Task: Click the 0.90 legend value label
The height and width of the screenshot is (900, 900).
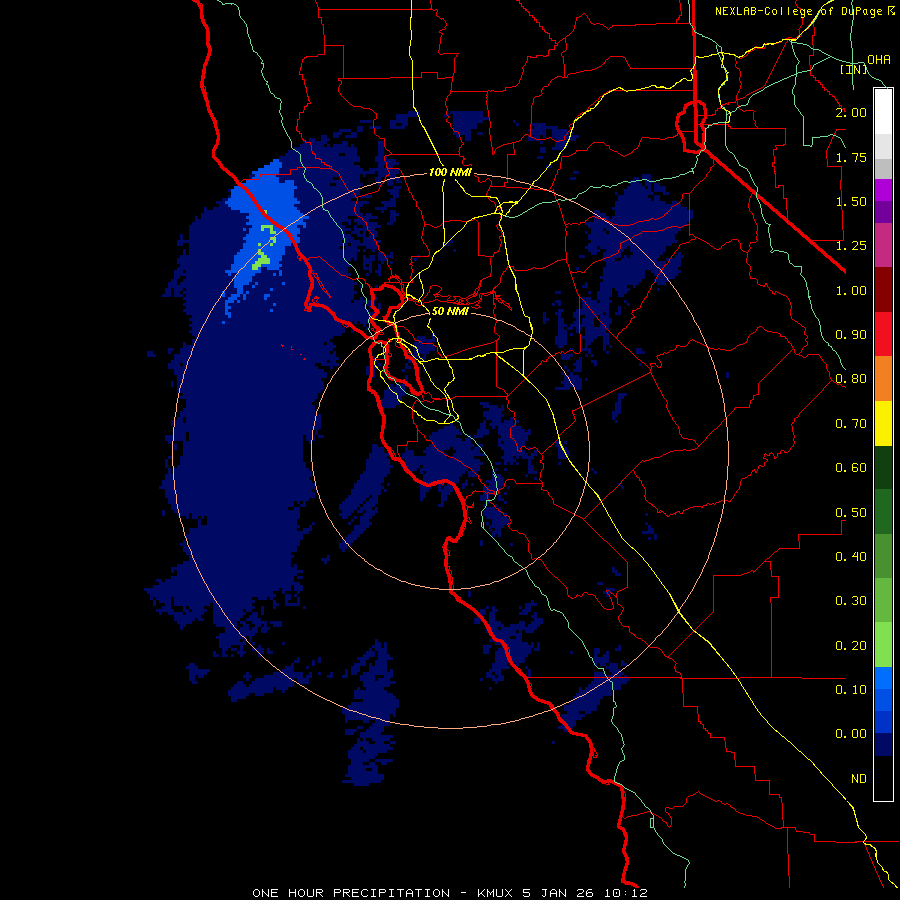Action: 851,335
